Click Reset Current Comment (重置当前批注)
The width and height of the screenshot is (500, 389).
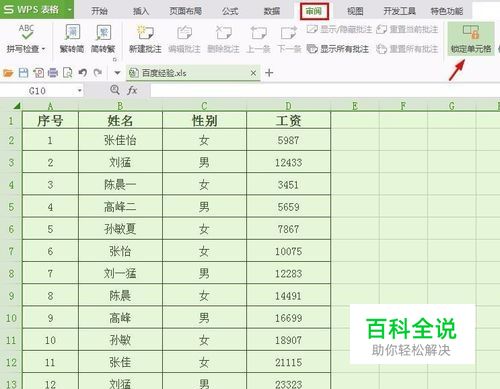pyautogui.click(x=407, y=30)
